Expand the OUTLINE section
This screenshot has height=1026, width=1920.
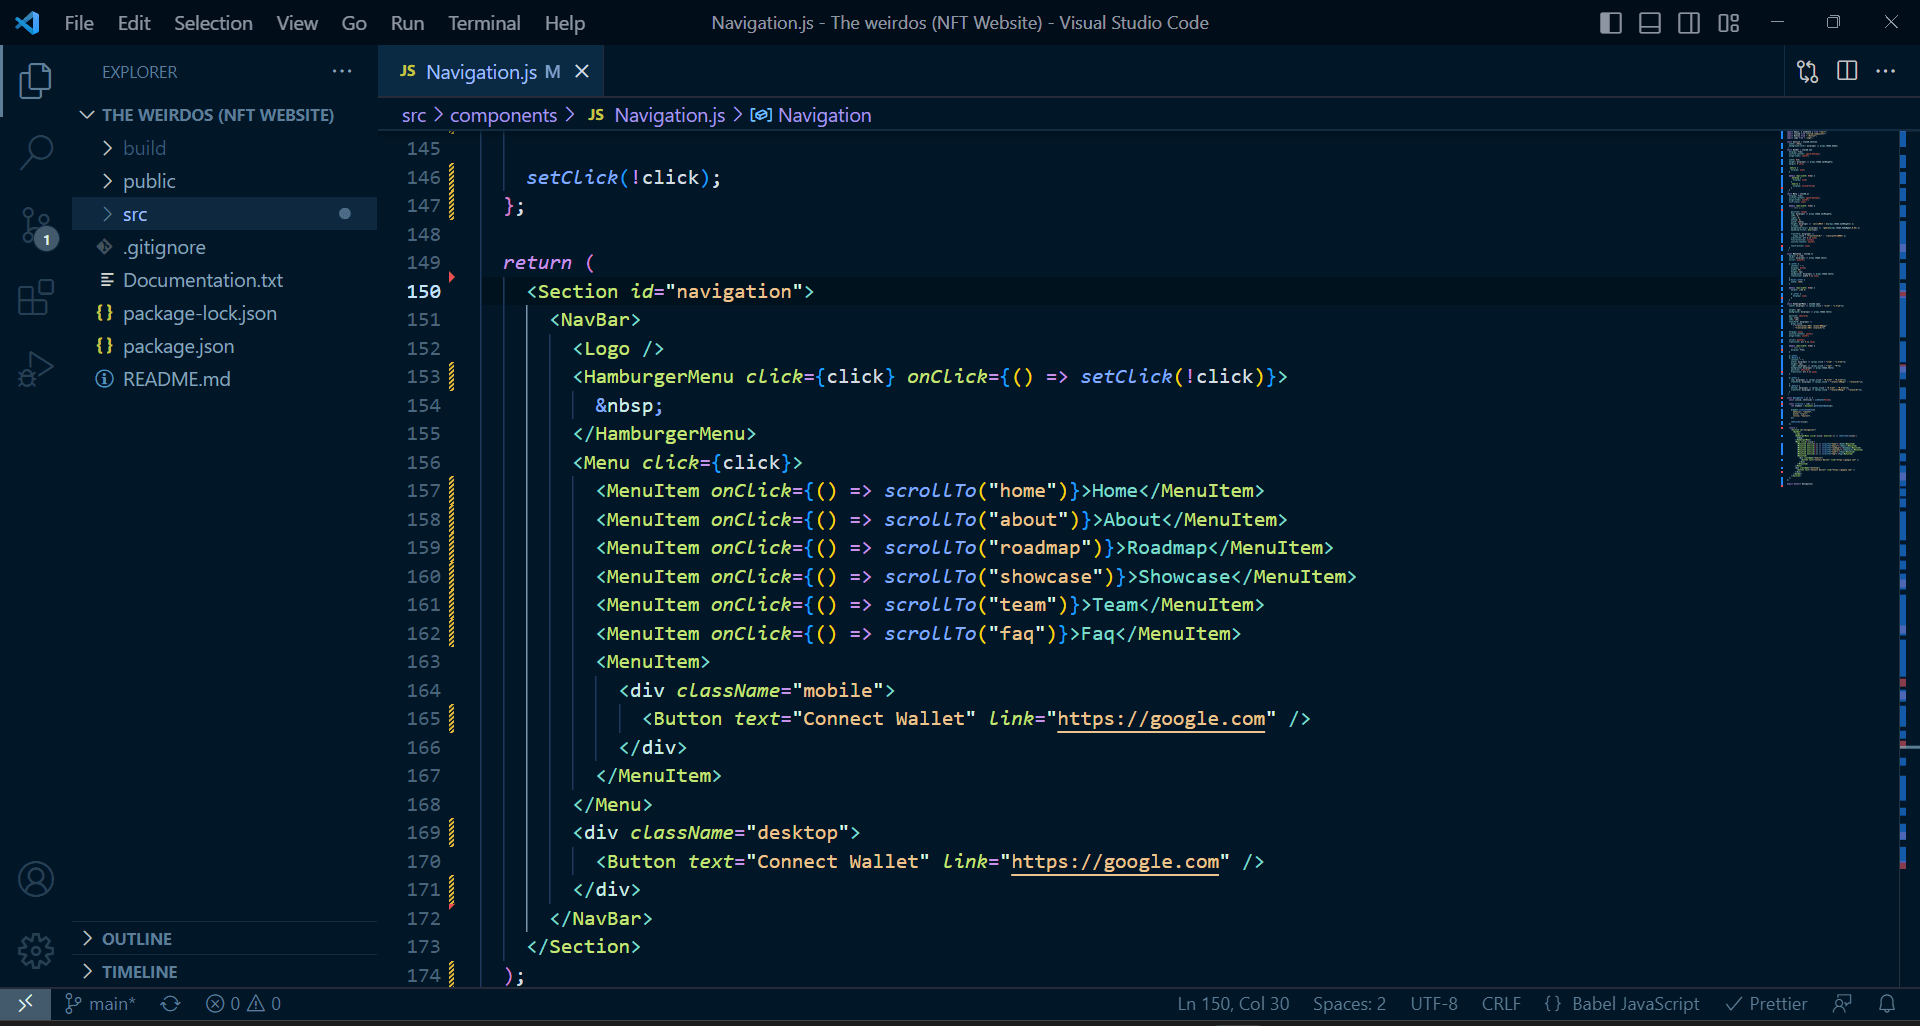coord(137,938)
